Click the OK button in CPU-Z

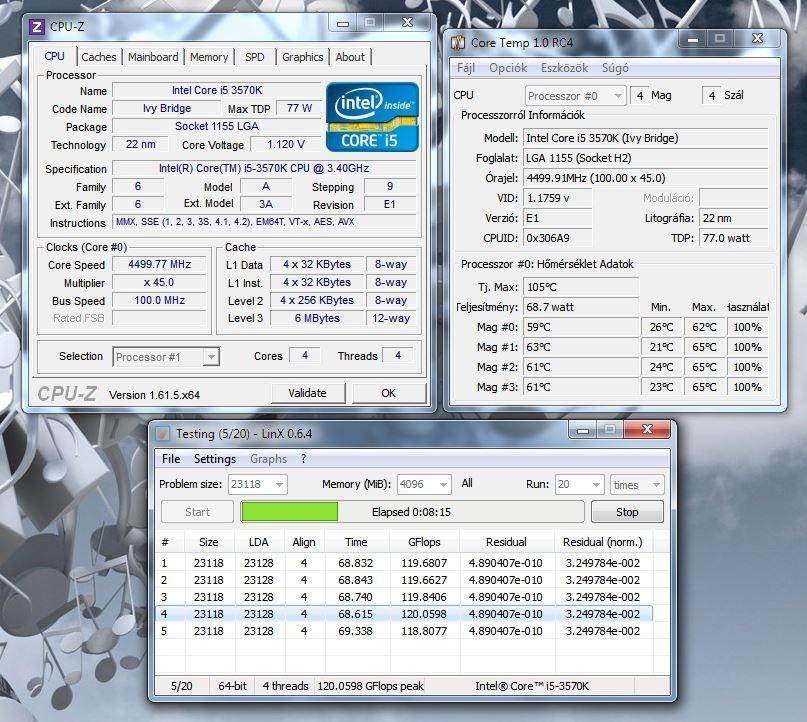coord(389,393)
